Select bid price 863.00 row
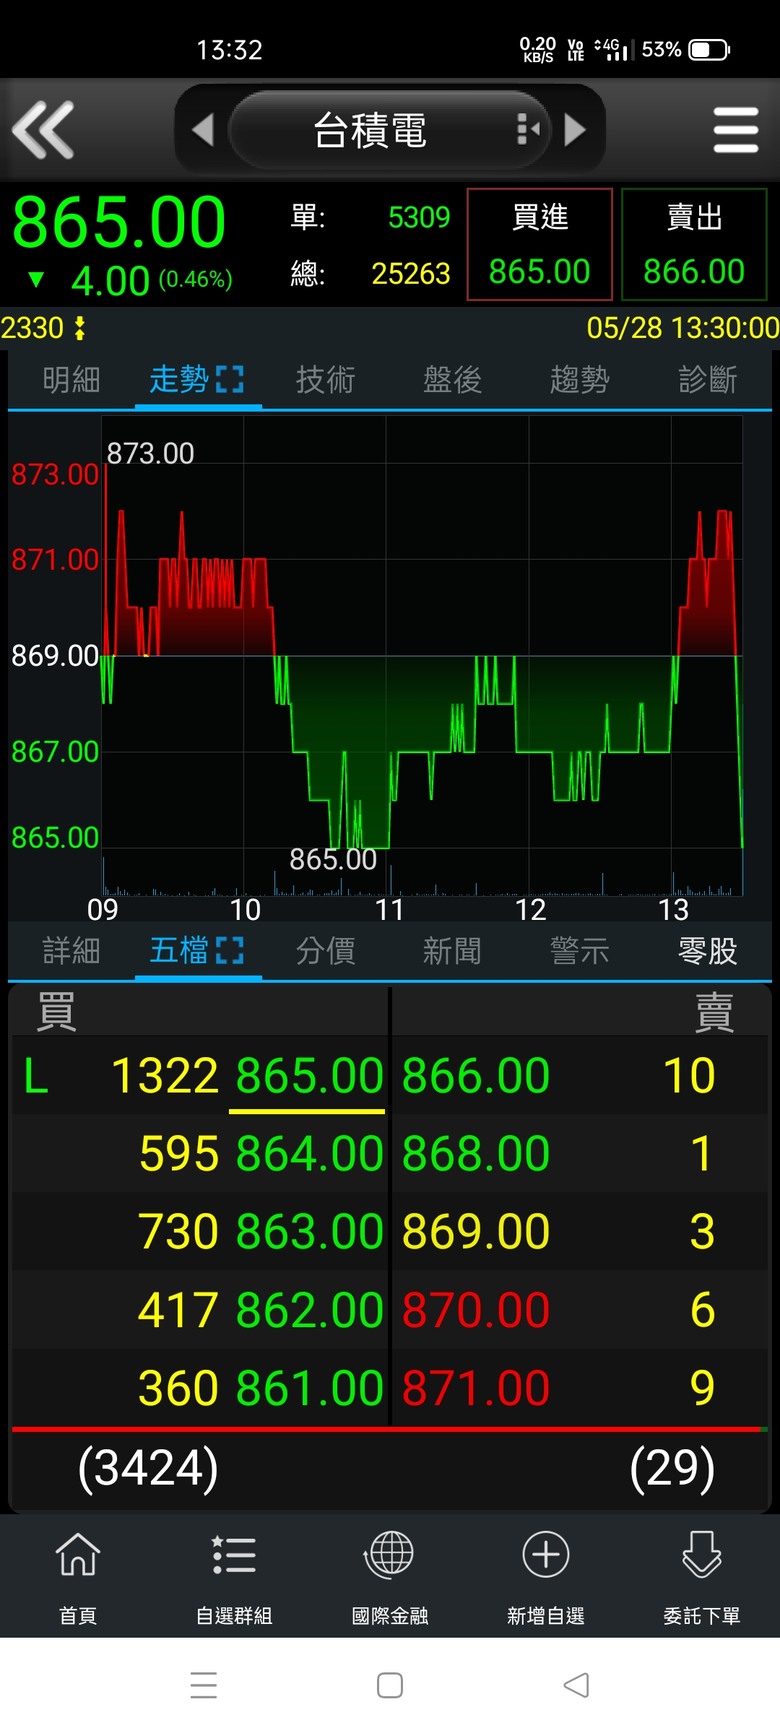This screenshot has height=1733, width=780. pyautogui.click(x=310, y=1232)
